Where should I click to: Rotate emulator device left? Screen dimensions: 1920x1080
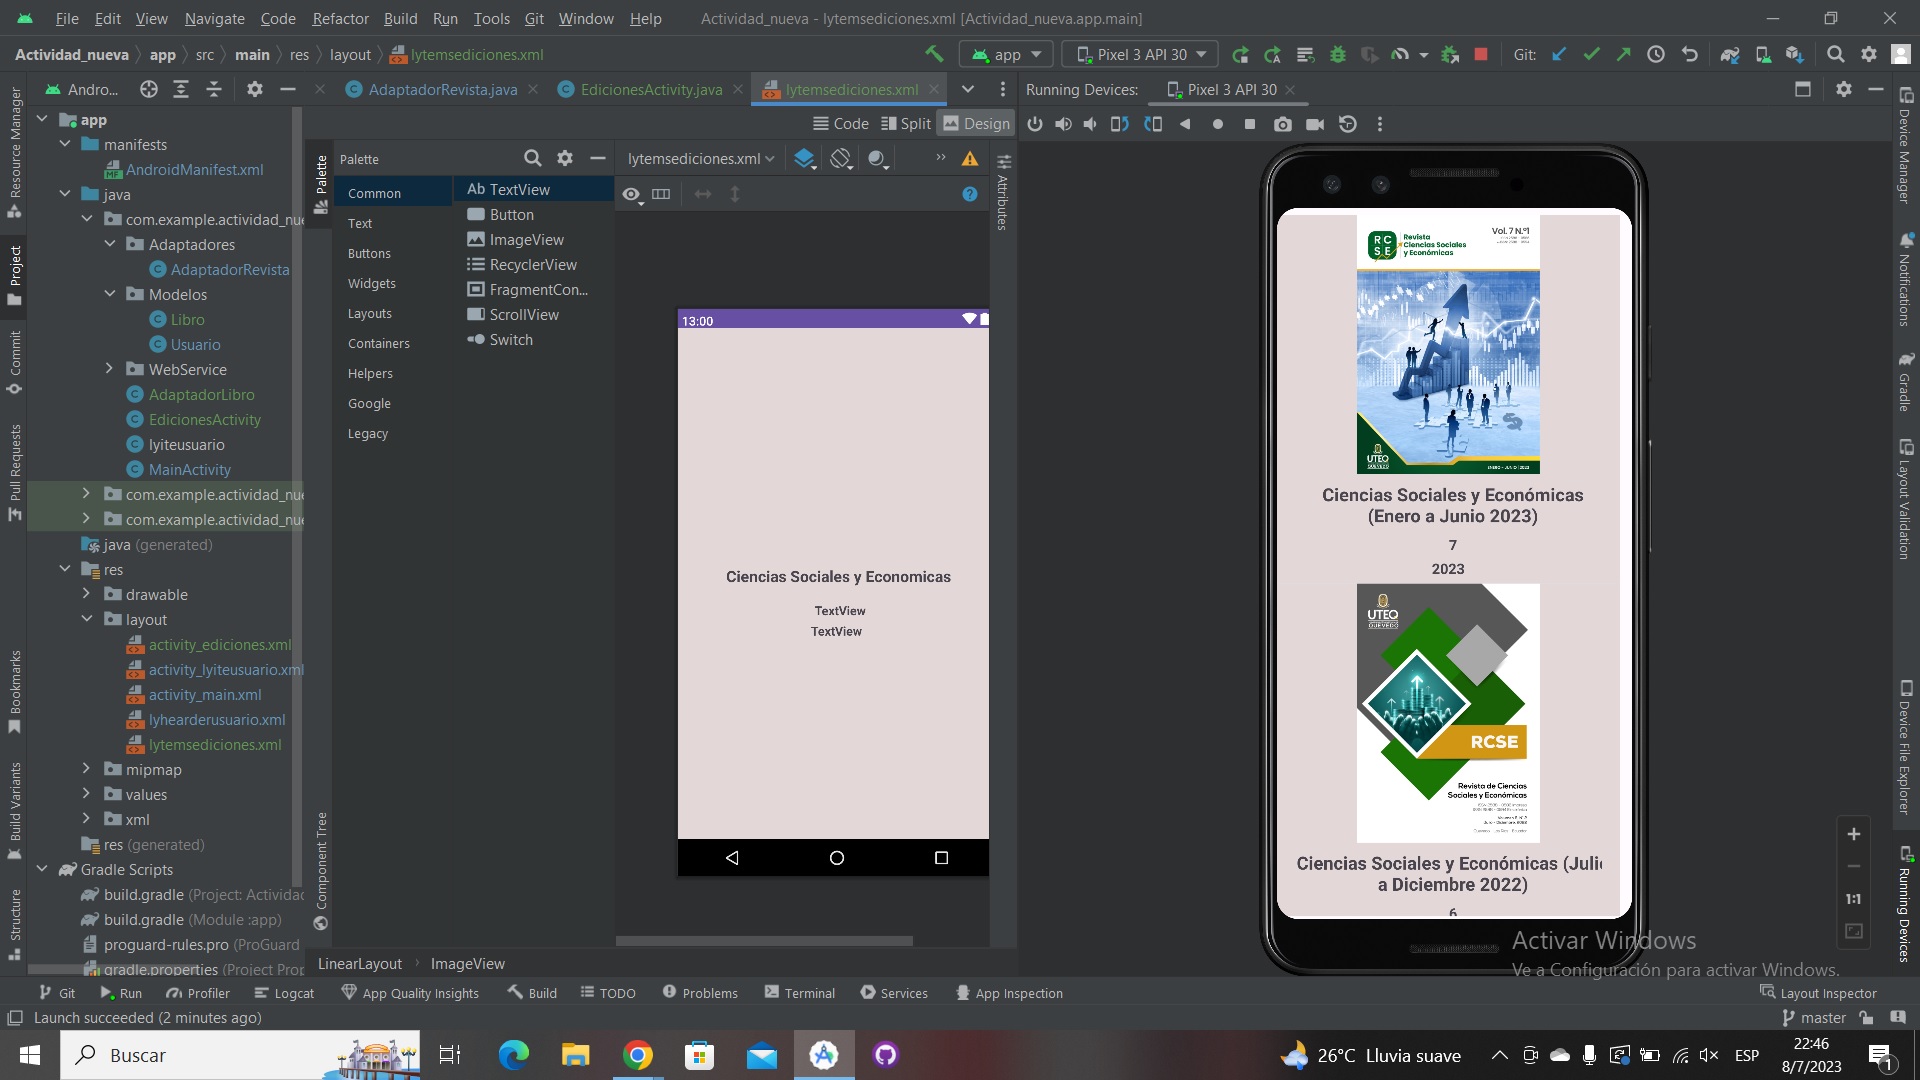tap(1120, 124)
